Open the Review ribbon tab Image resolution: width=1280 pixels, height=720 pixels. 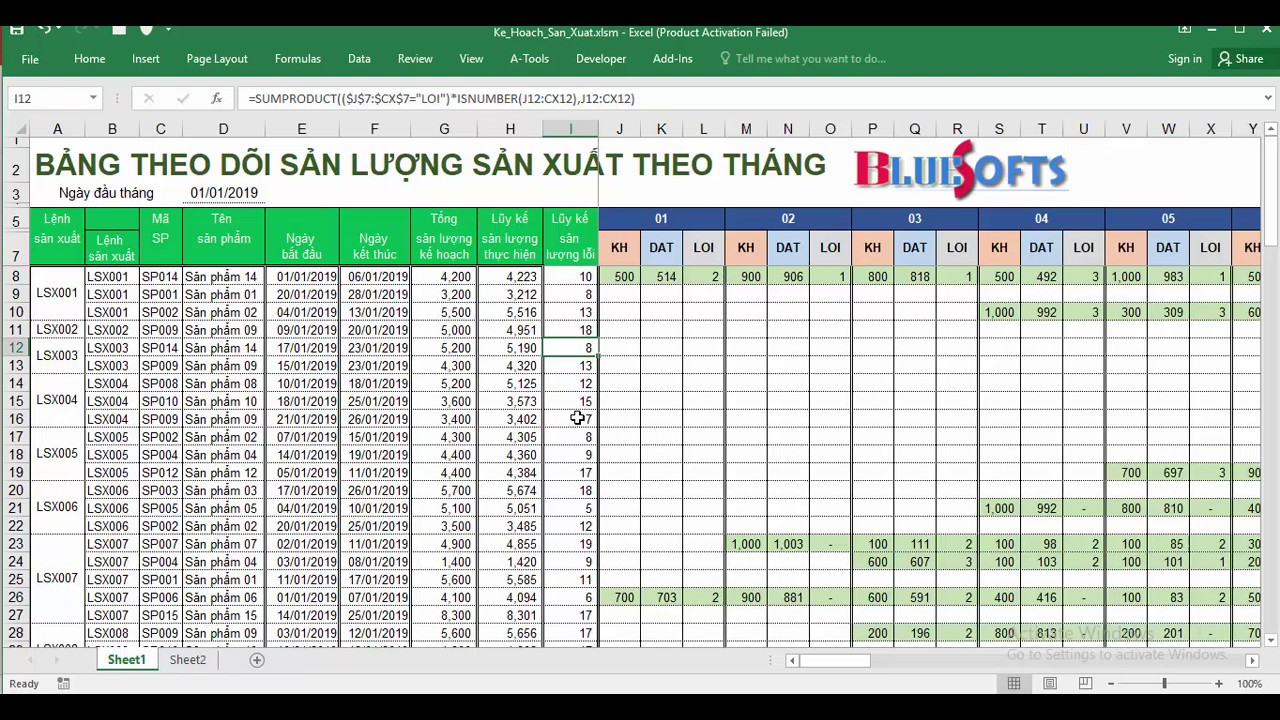coord(415,59)
